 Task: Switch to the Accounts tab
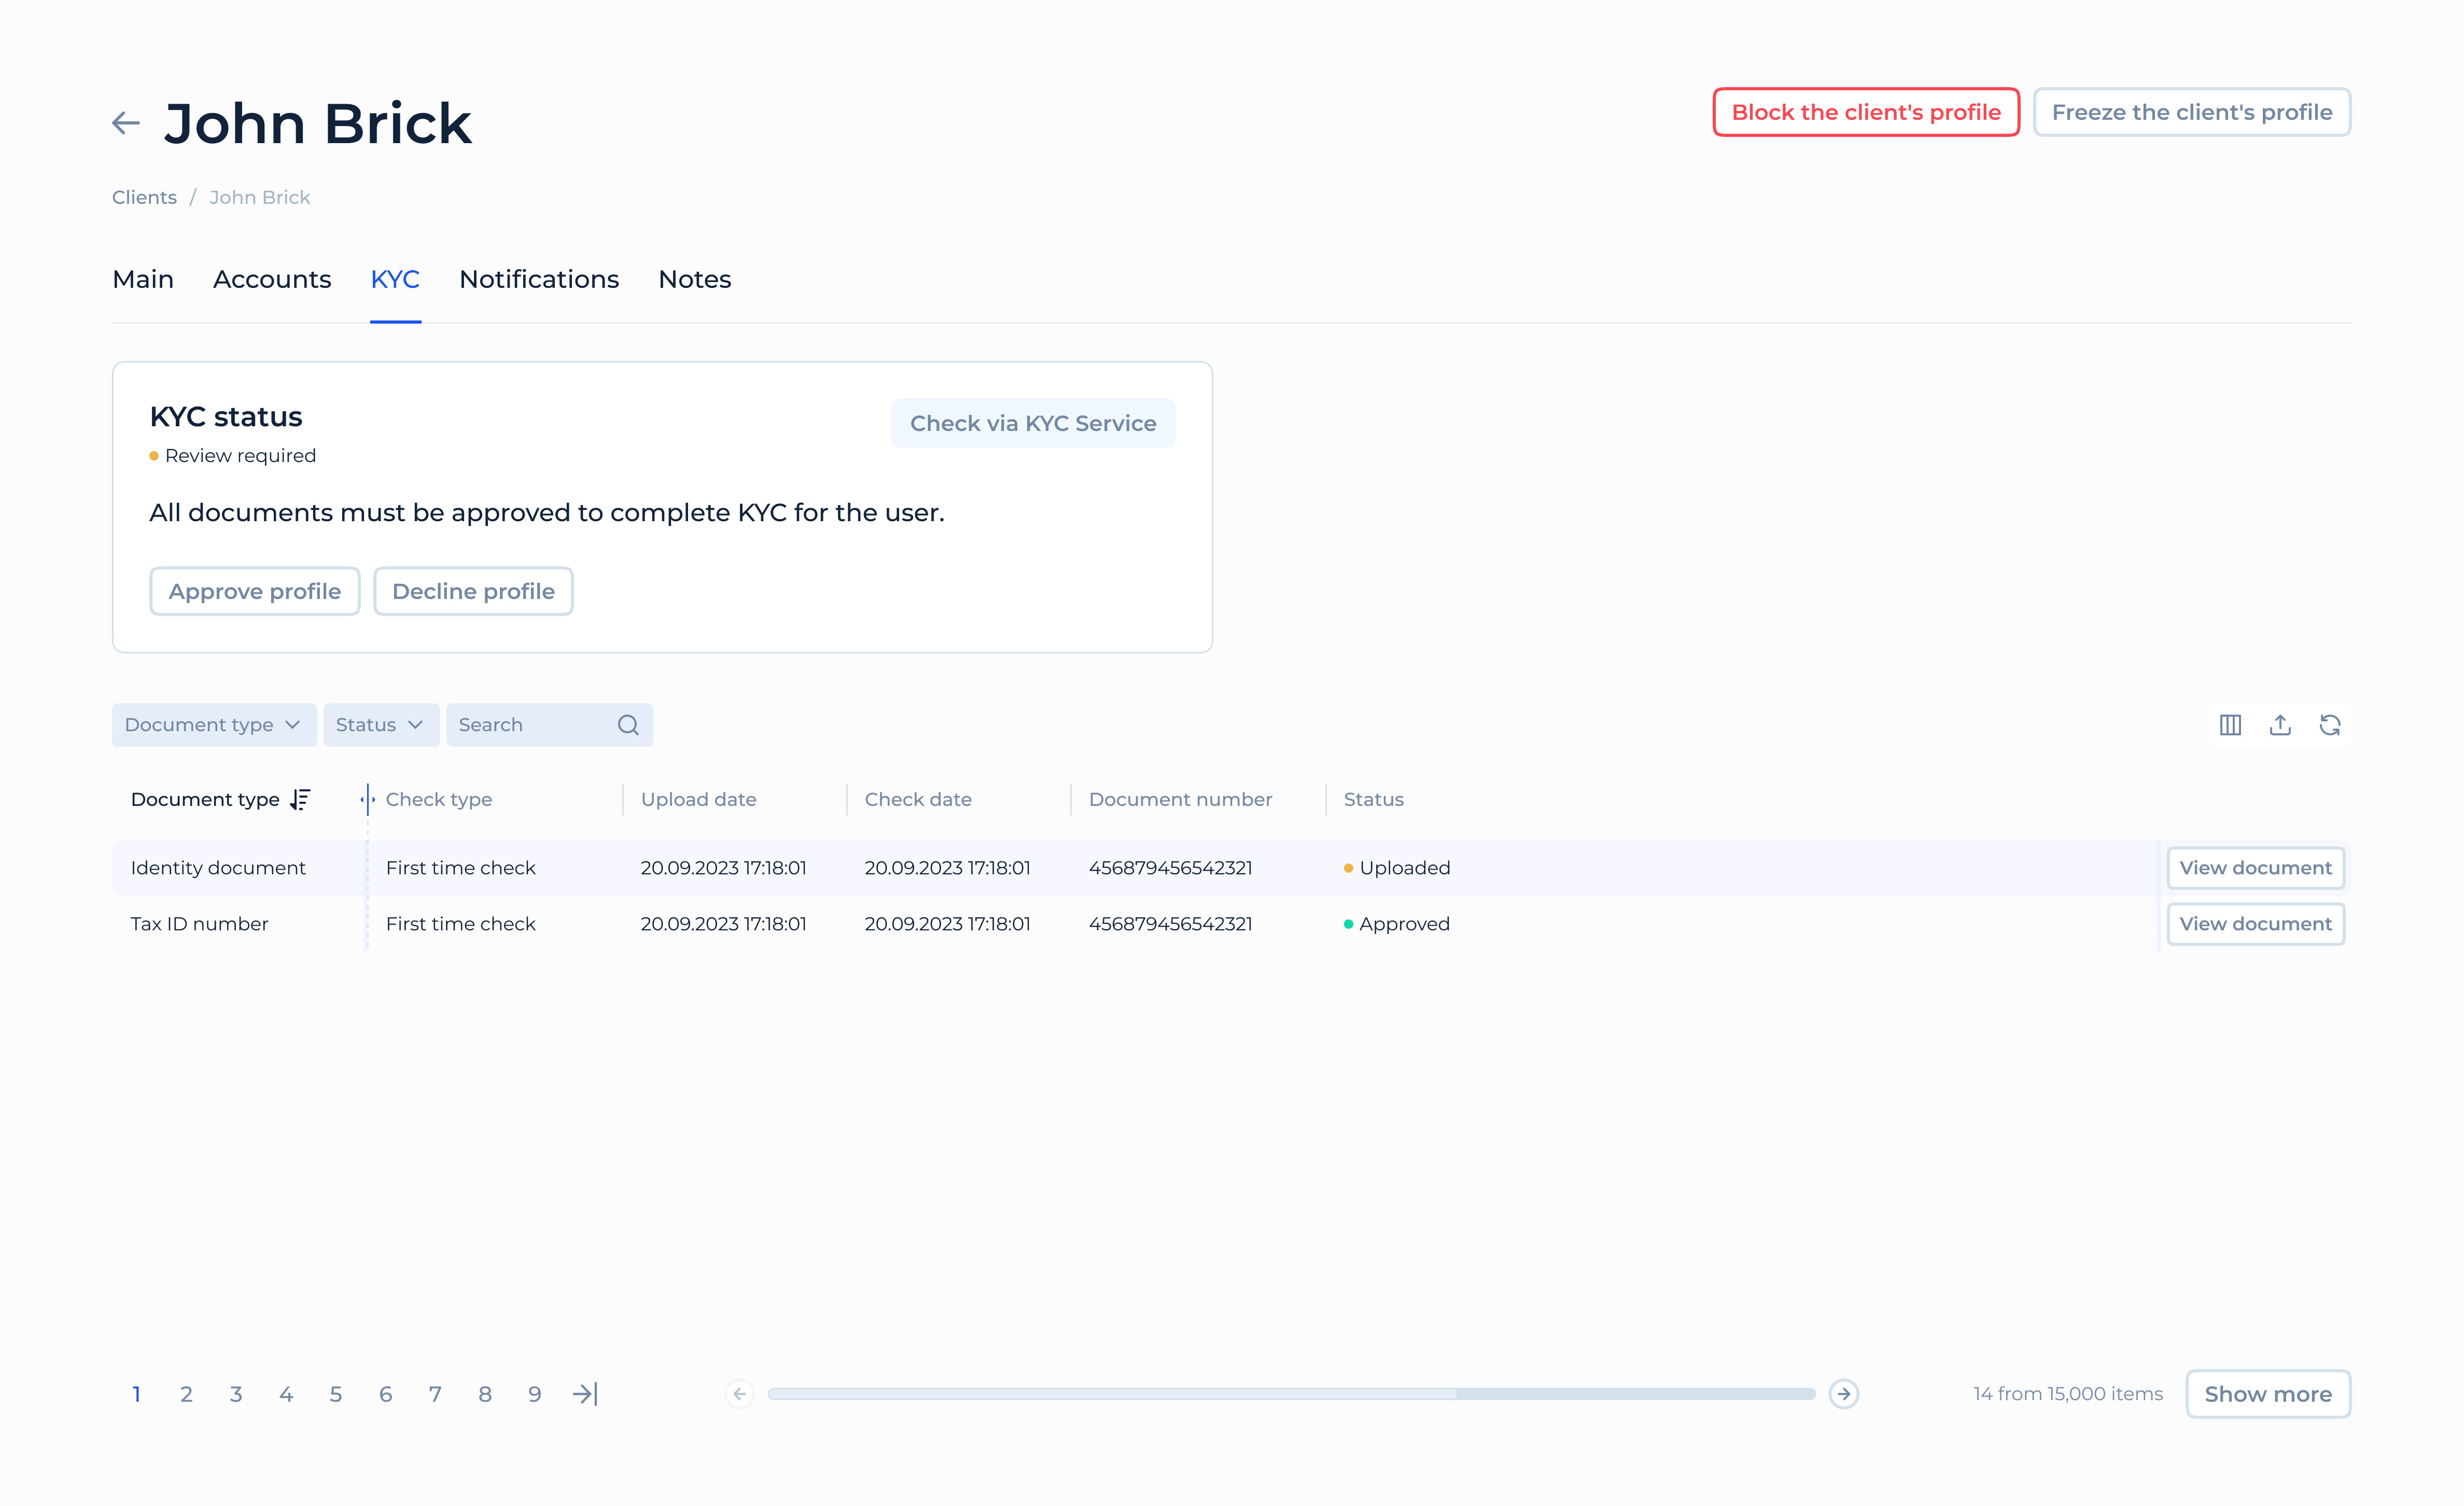coord(271,279)
